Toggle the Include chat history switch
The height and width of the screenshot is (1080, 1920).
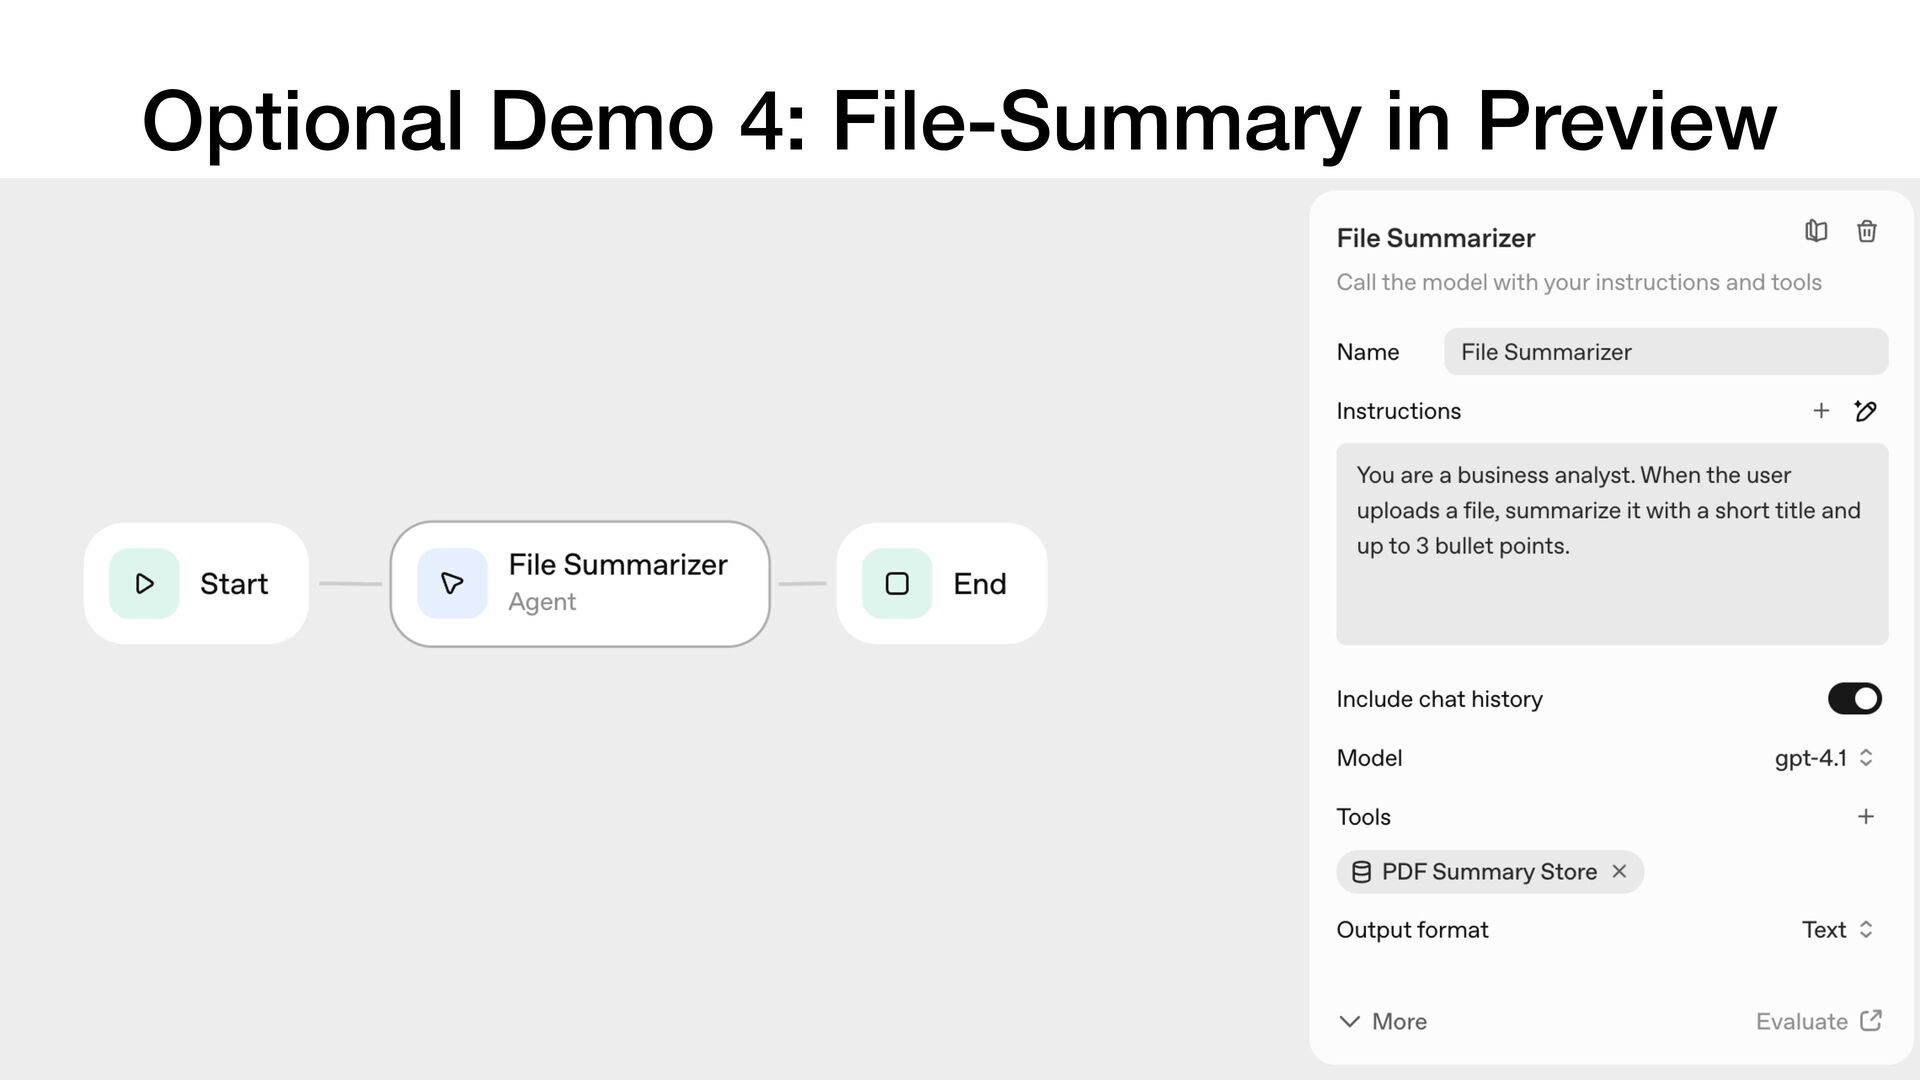click(x=1854, y=699)
